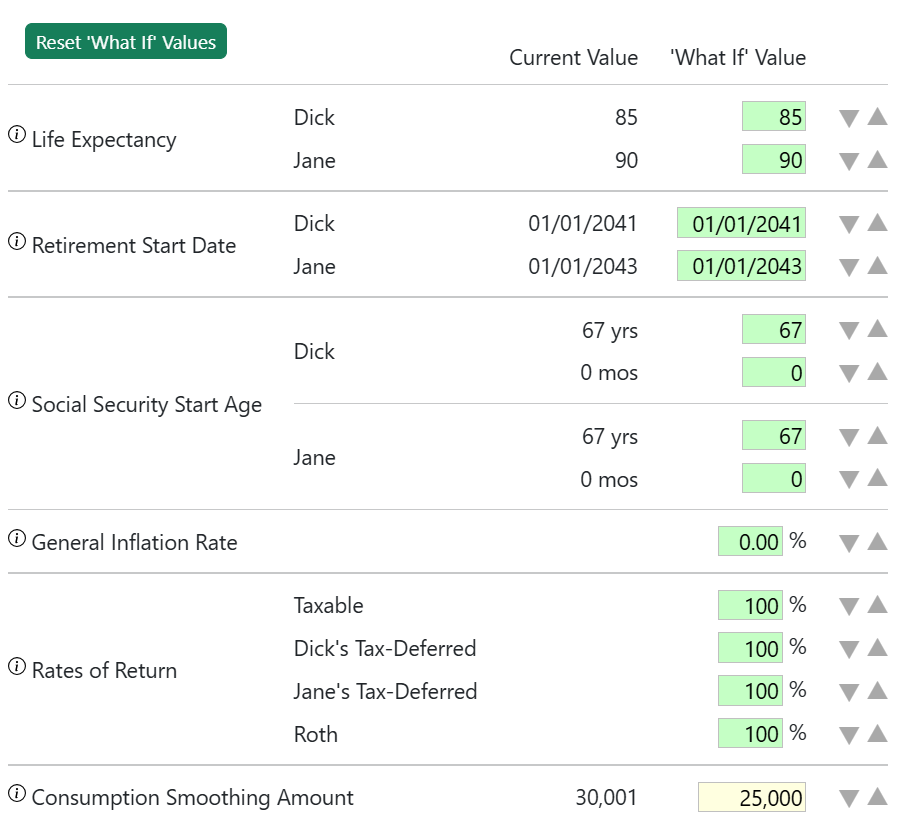Increase Dick's life expectancy with up arrow

[x=877, y=117]
